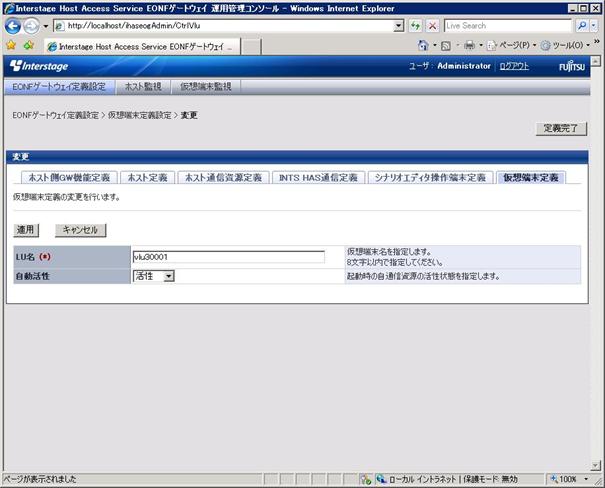The width and height of the screenshot is (605, 488).
Task: Click the Interstage logo
Action: click(x=39, y=66)
